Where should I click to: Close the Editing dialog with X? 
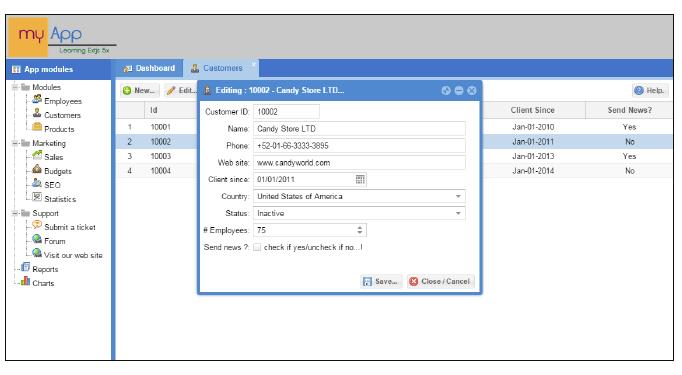click(472, 90)
